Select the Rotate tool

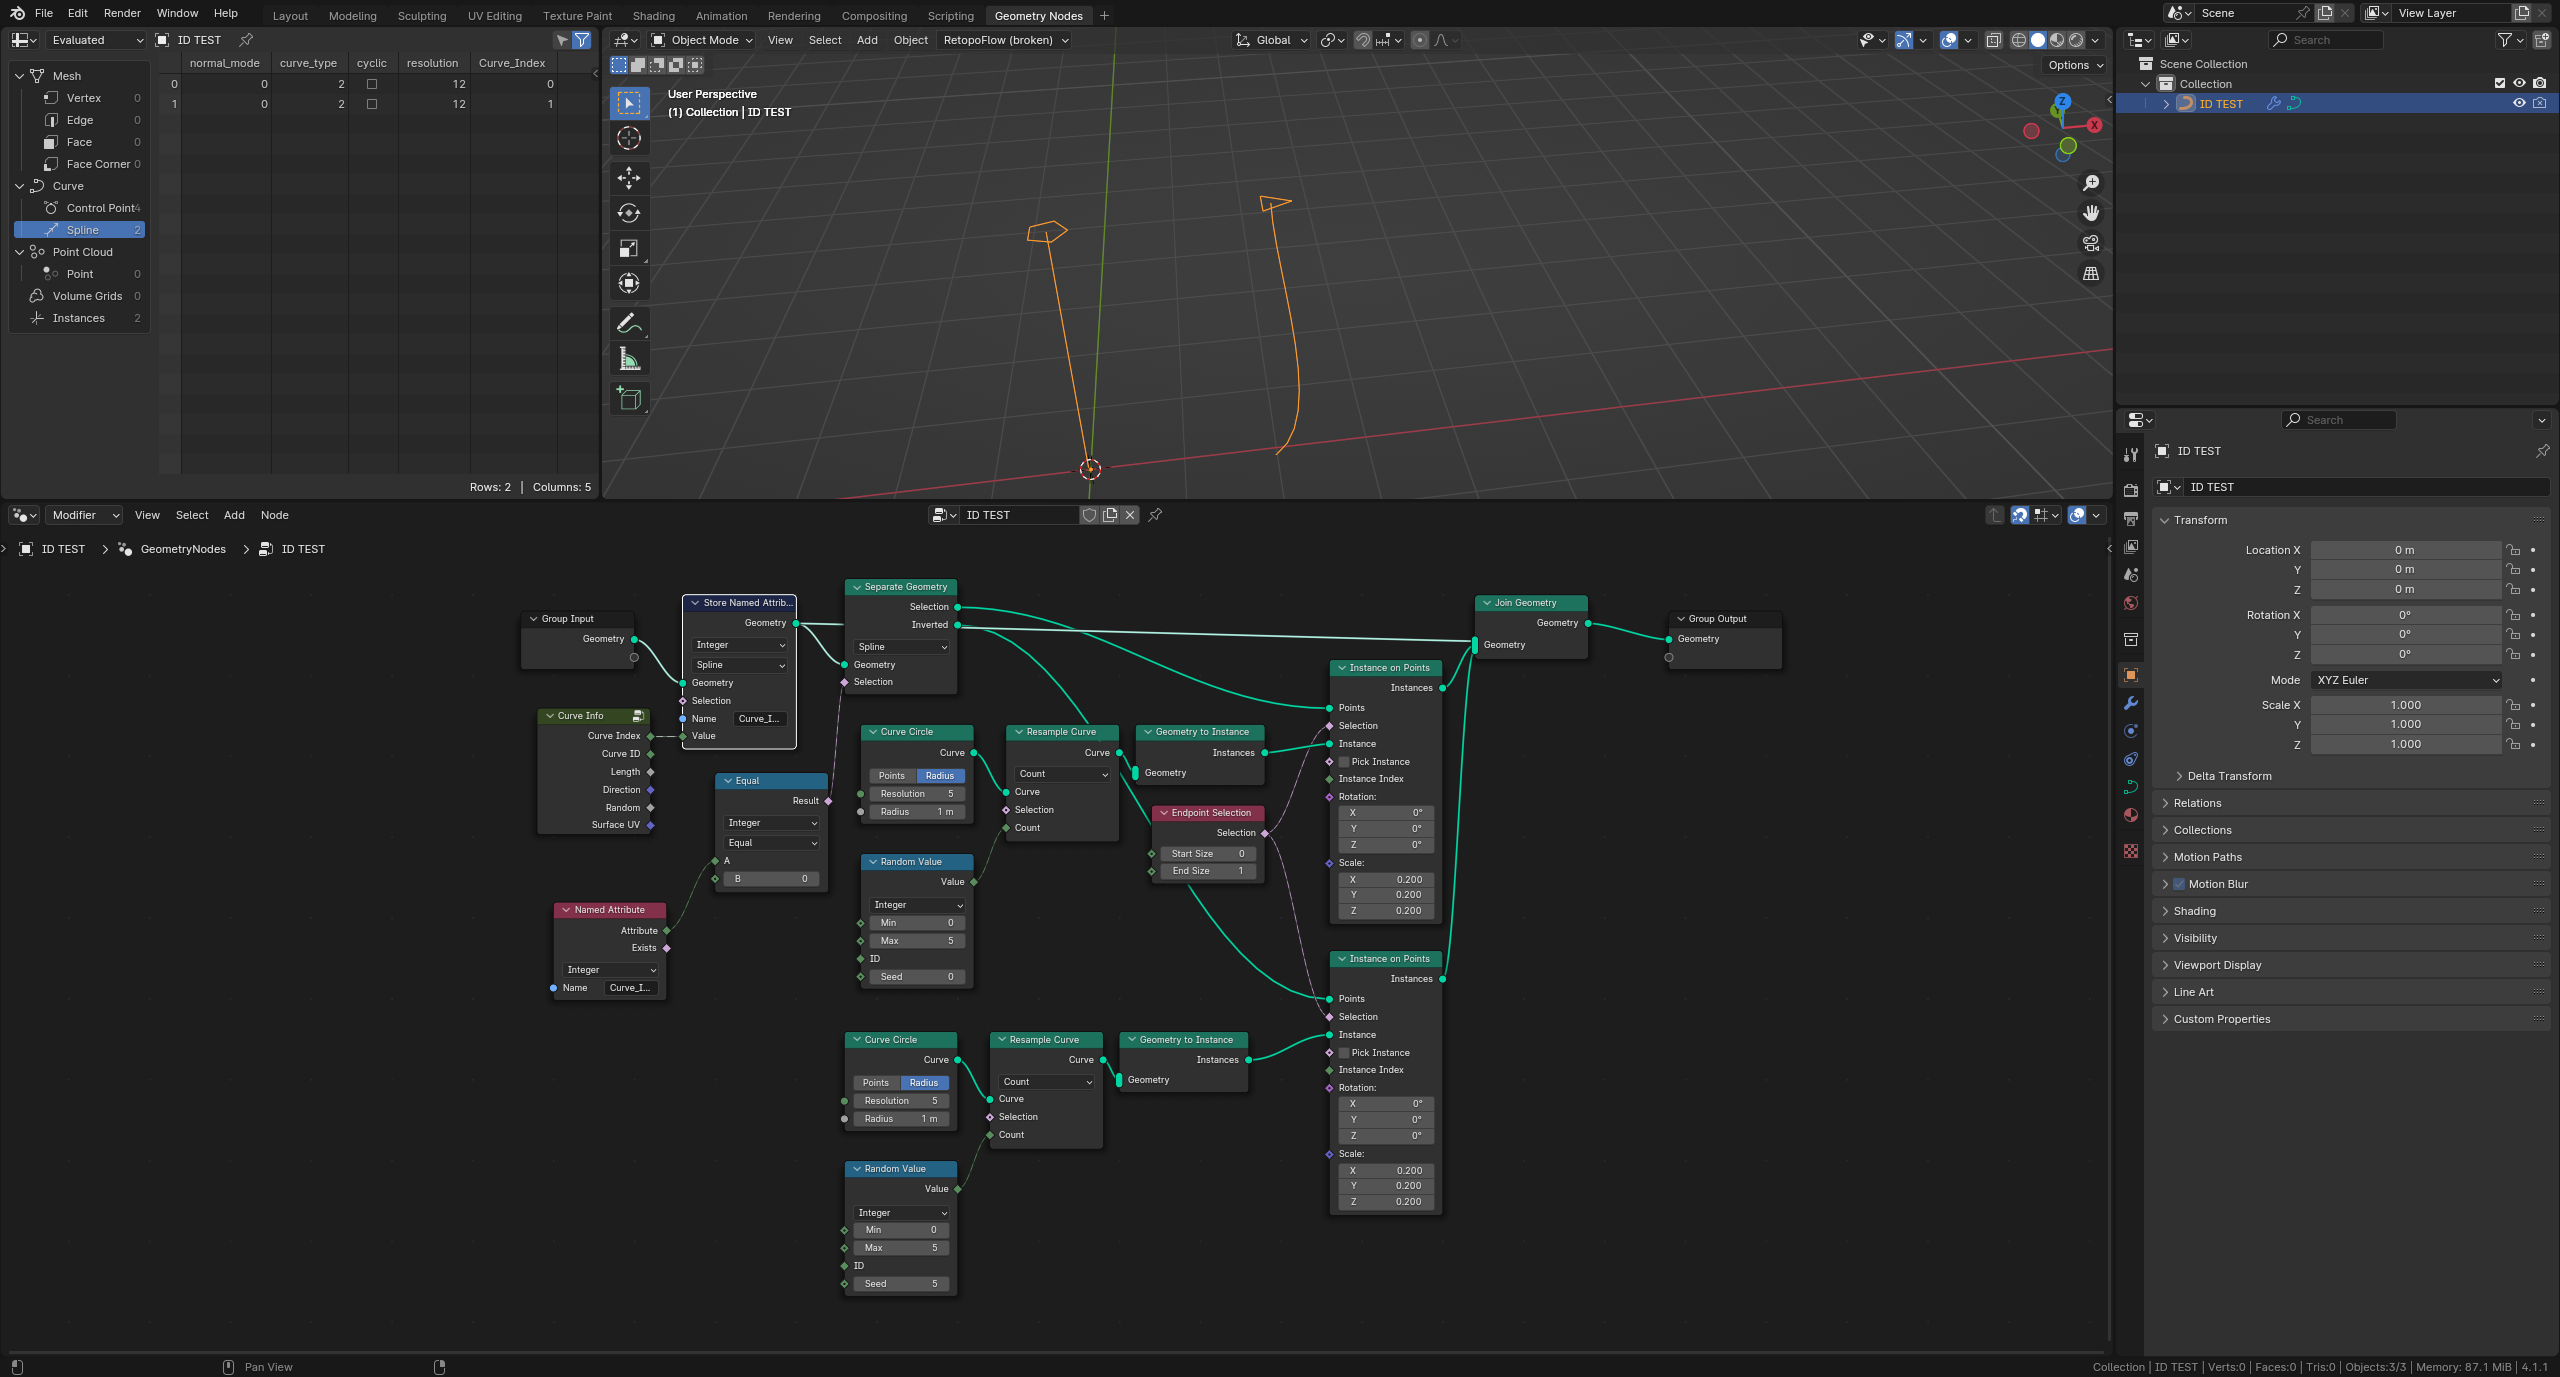pos(629,213)
